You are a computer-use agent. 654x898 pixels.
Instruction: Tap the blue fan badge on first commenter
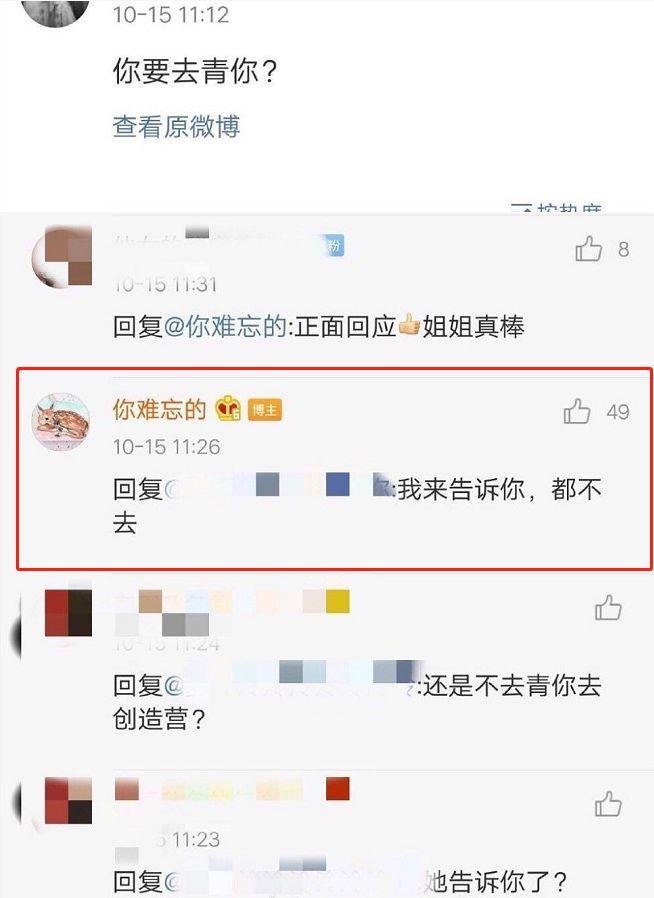334,246
